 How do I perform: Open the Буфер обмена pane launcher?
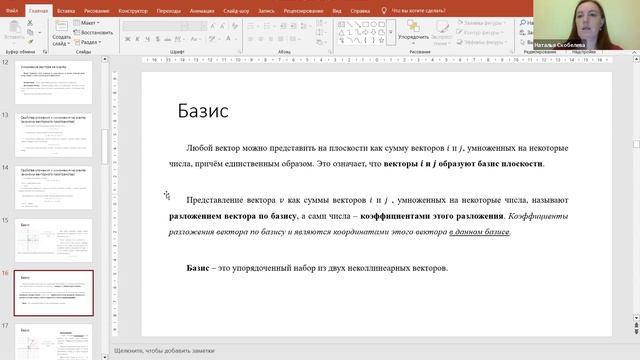[45, 52]
